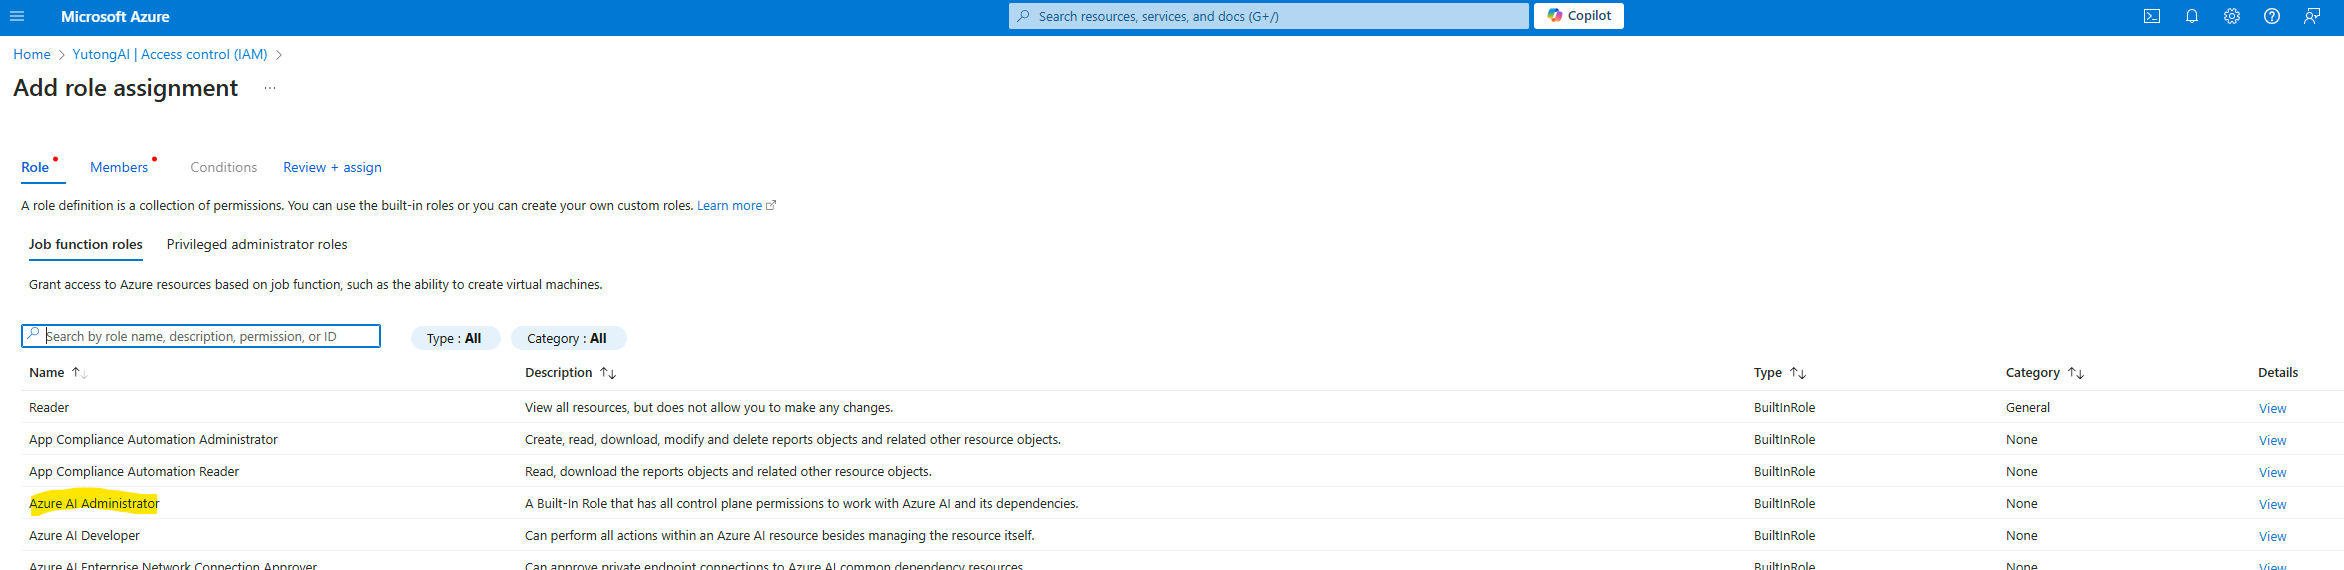Open the Azure portal hamburger menu

pyautogui.click(x=17, y=16)
